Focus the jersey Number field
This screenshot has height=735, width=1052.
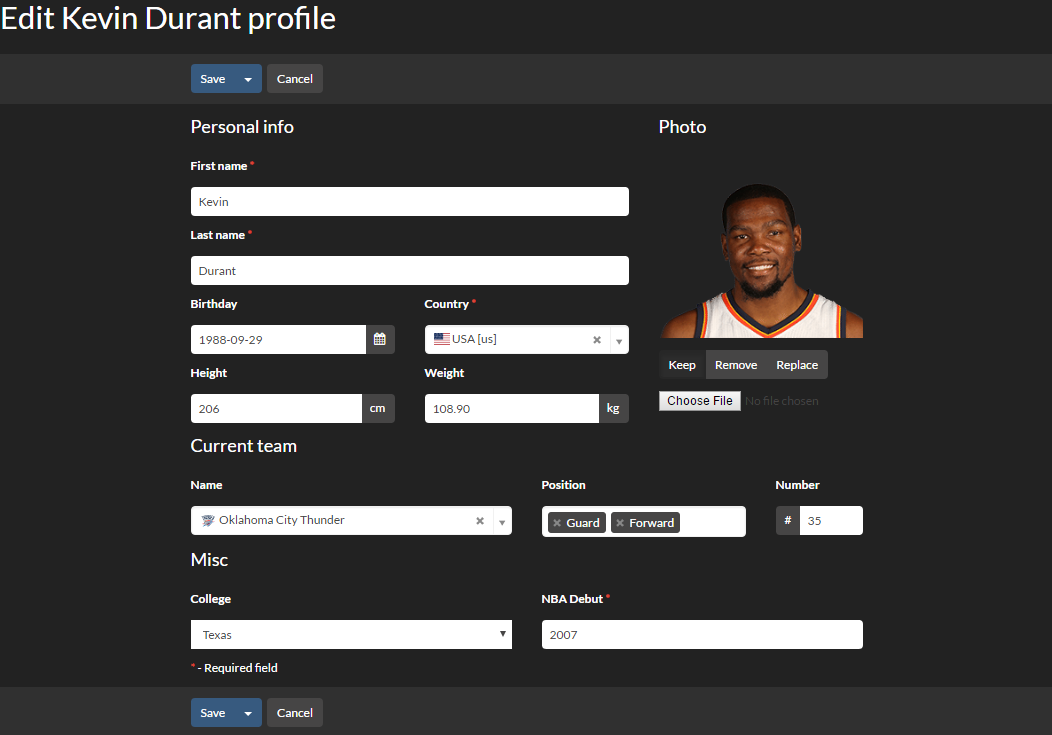830,521
